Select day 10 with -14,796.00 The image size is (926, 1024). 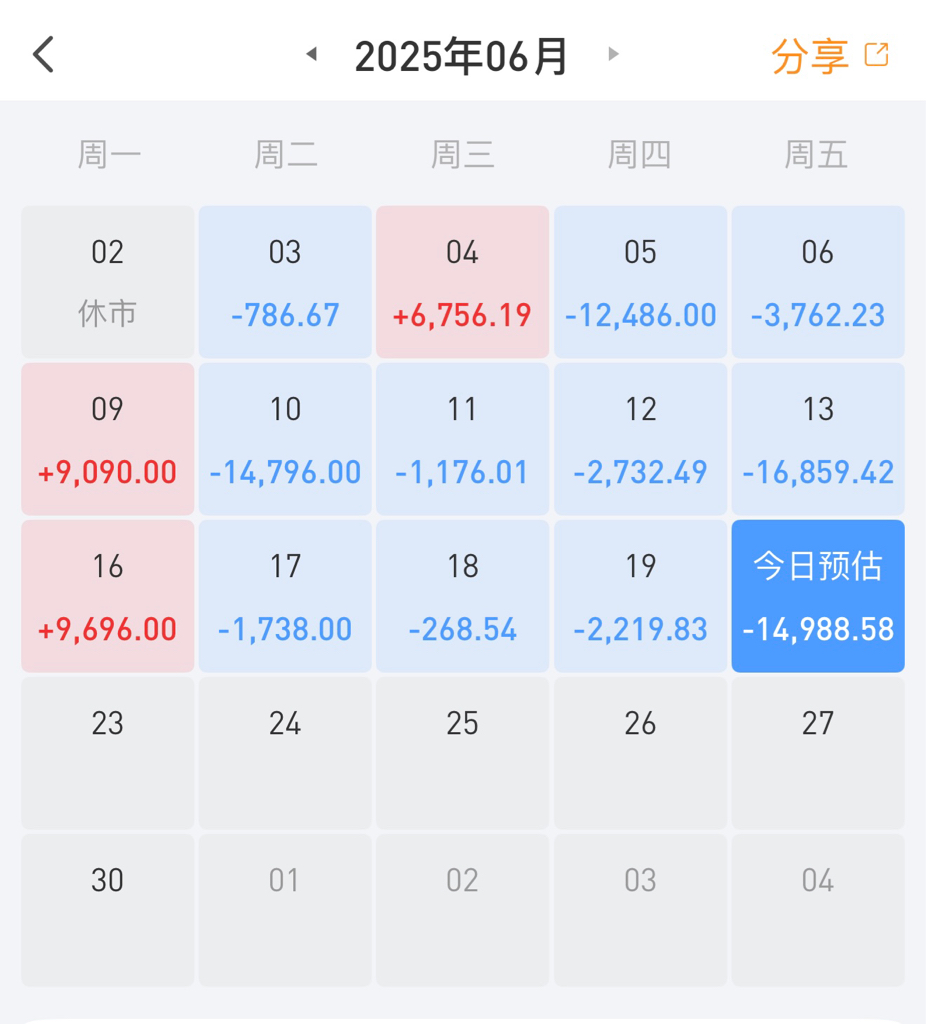pos(285,439)
